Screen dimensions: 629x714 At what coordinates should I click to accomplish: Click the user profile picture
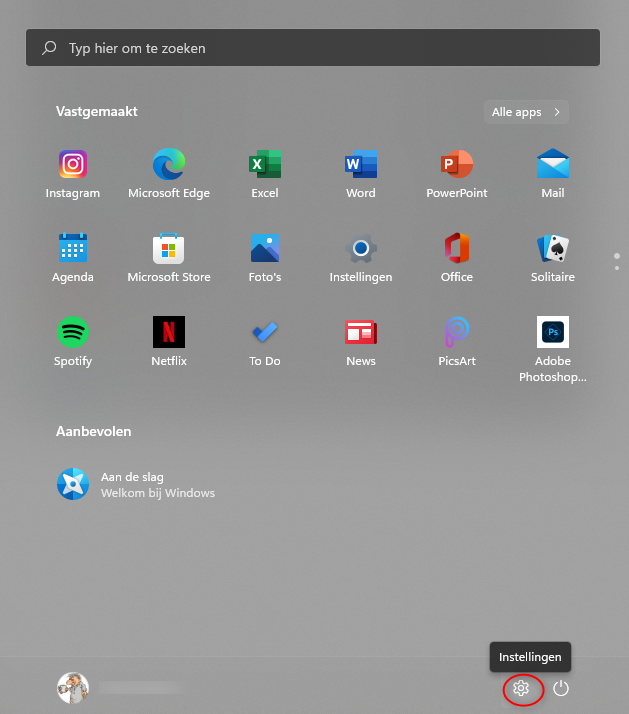(73, 688)
